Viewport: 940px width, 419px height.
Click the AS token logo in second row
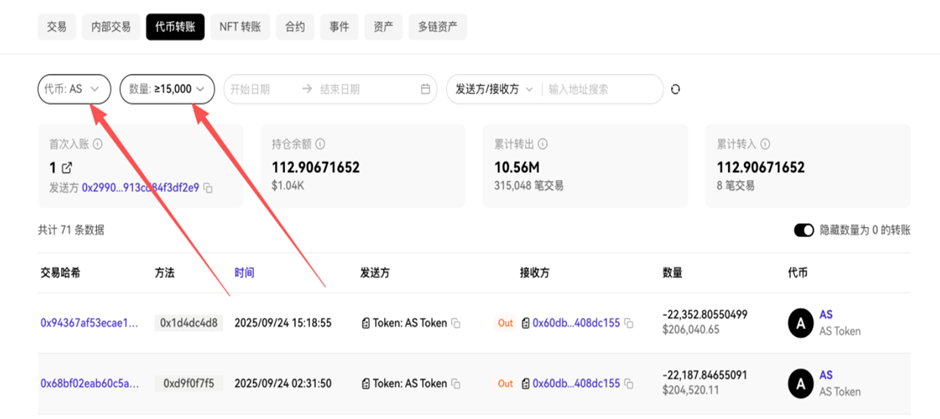click(801, 383)
